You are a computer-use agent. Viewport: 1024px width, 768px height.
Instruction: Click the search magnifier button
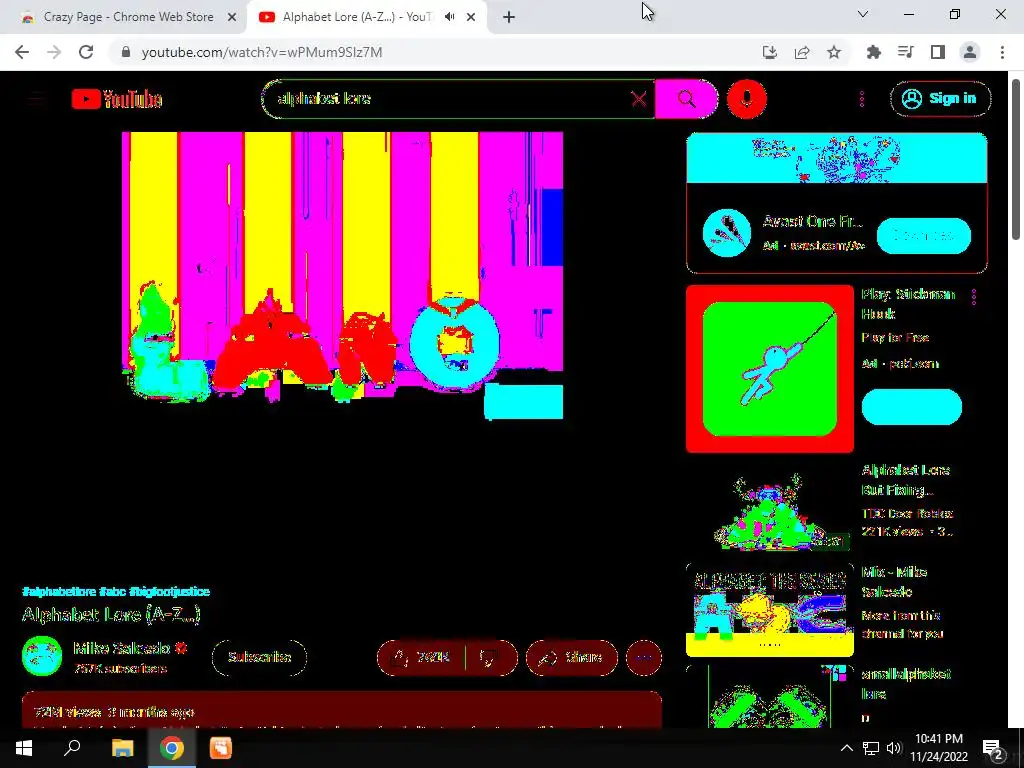click(686, 99)
